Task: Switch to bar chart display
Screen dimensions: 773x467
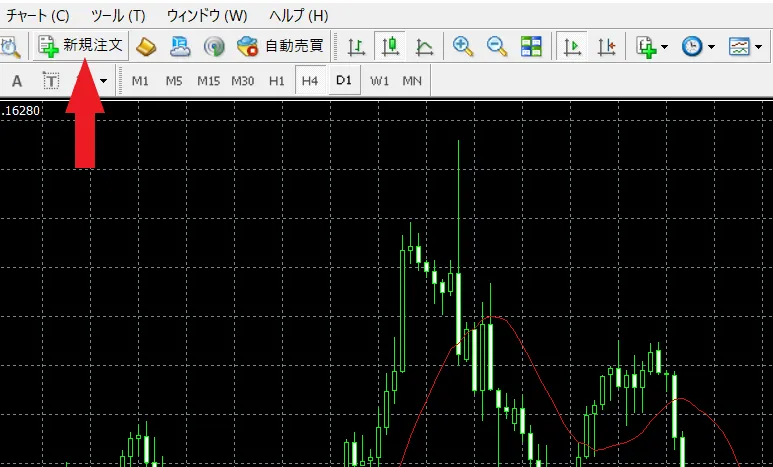Action: pyautogui.click(x=356, y=46)
